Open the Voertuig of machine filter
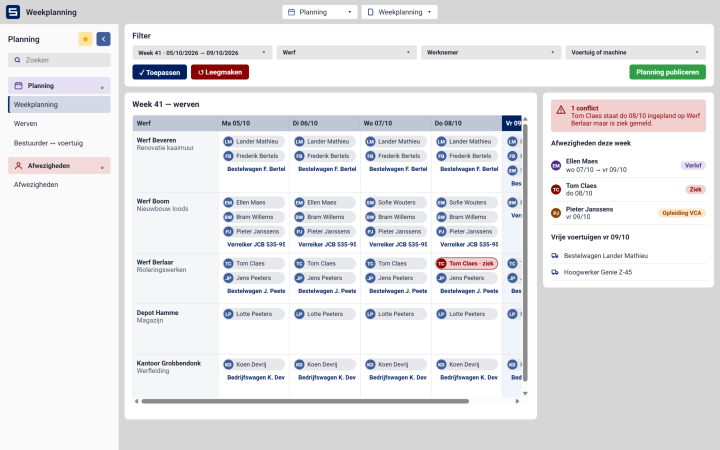The height and width of the screenshot is (450, 720). pyautogui.click(x=636, y=52)
